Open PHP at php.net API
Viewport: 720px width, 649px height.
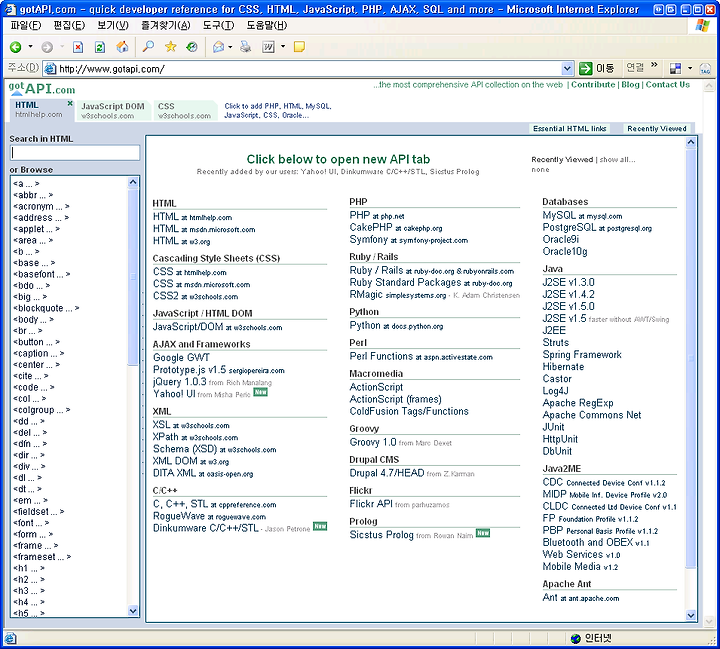377,215
